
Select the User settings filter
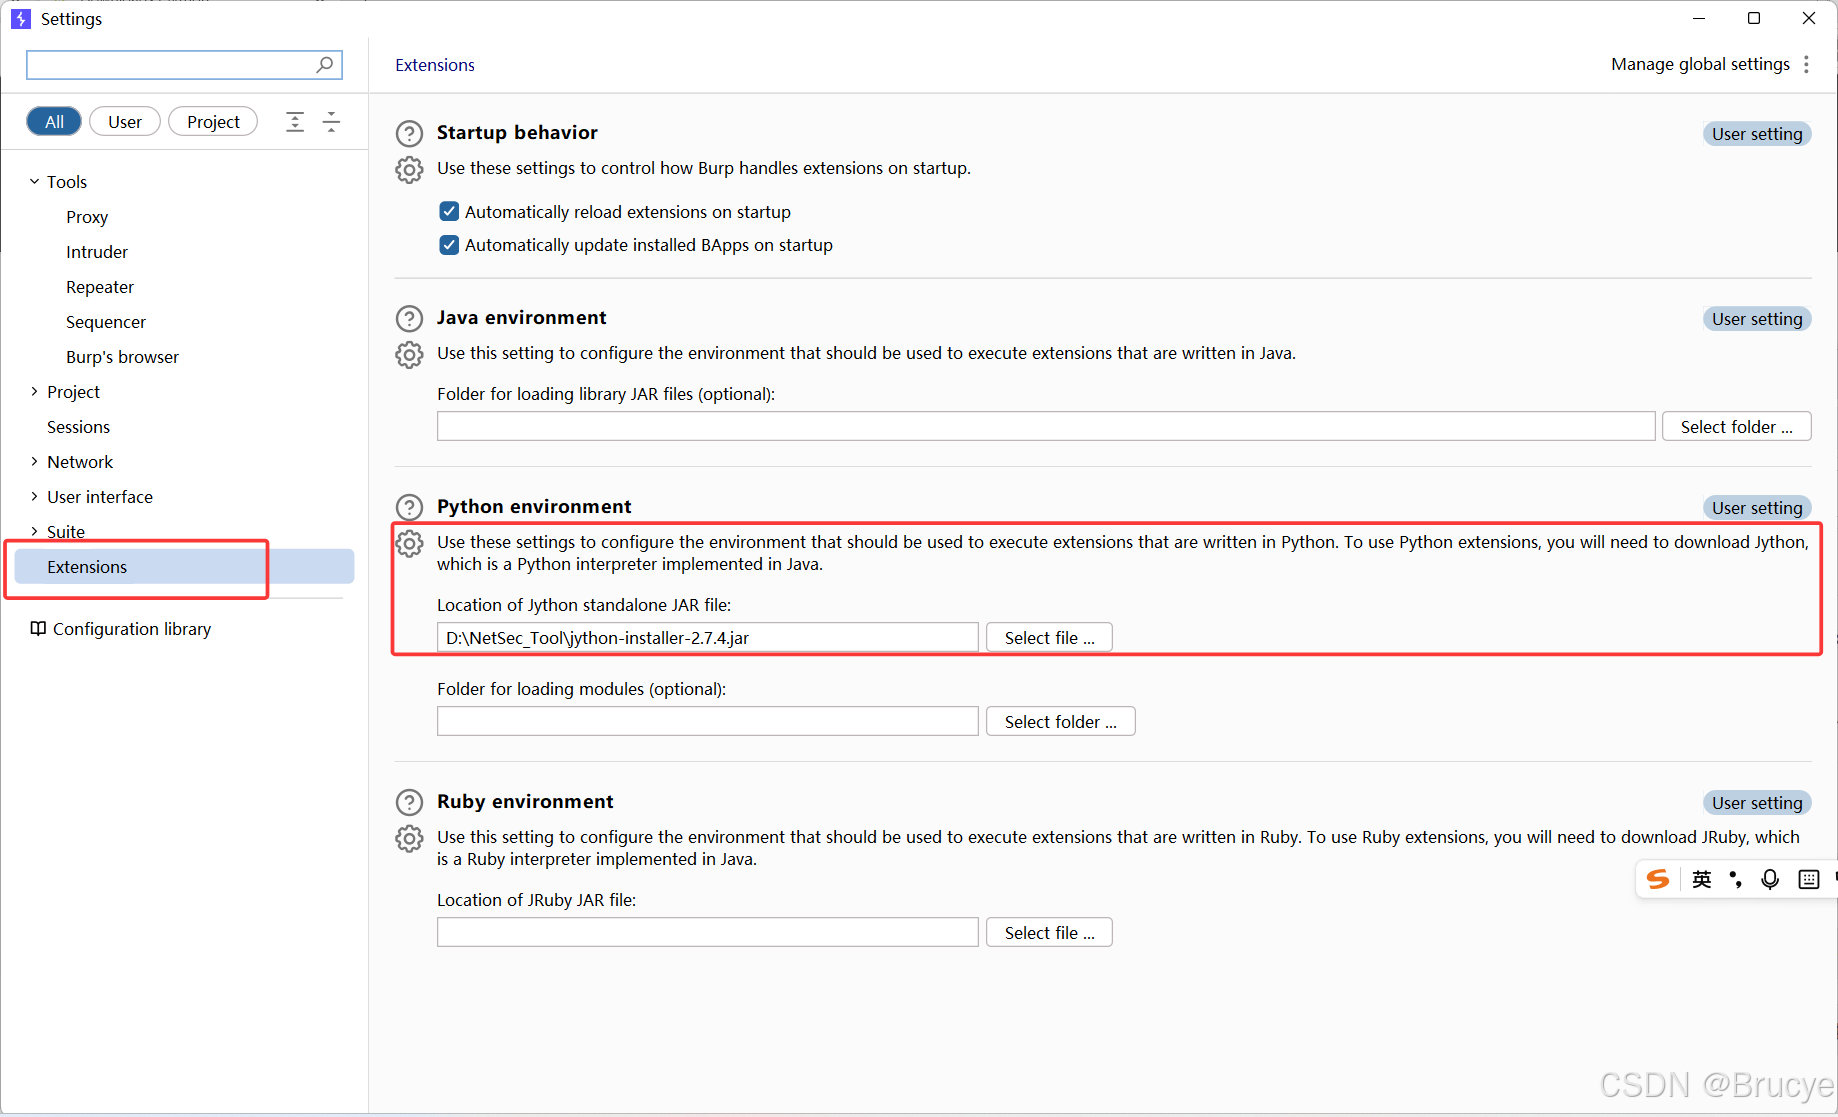[125, 121]
